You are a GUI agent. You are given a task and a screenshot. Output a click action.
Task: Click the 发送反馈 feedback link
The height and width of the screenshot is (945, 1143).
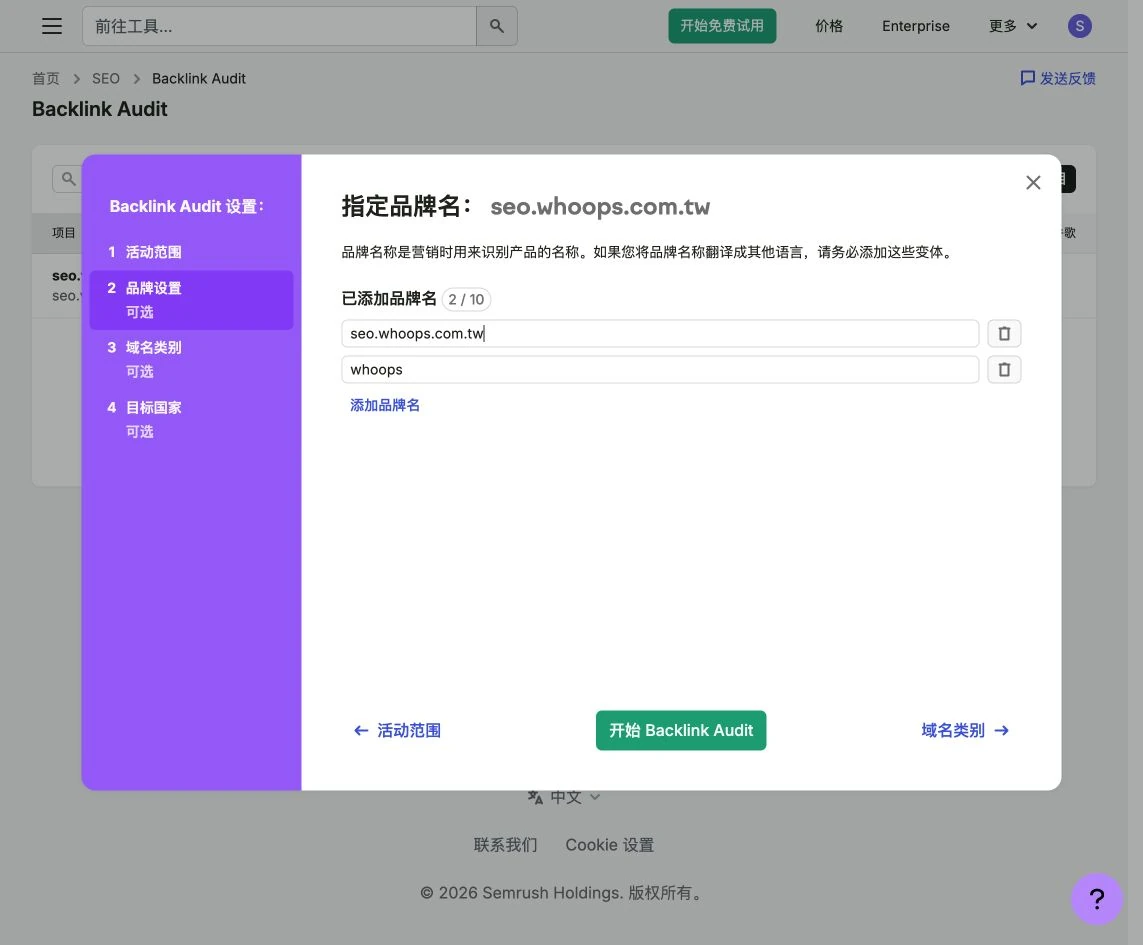coord(1058,78)
